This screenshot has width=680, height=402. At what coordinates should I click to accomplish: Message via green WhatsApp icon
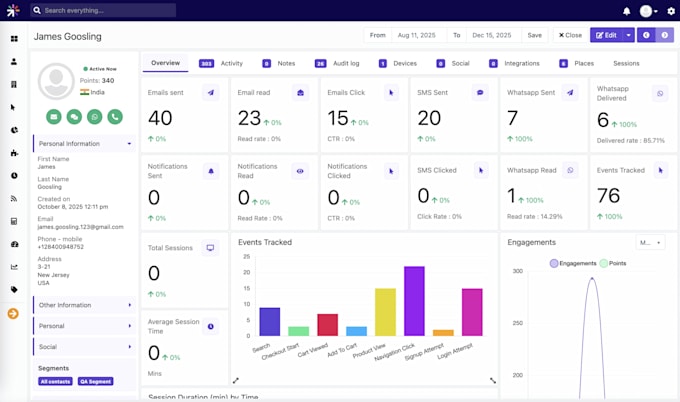click(x=95, y=117)
